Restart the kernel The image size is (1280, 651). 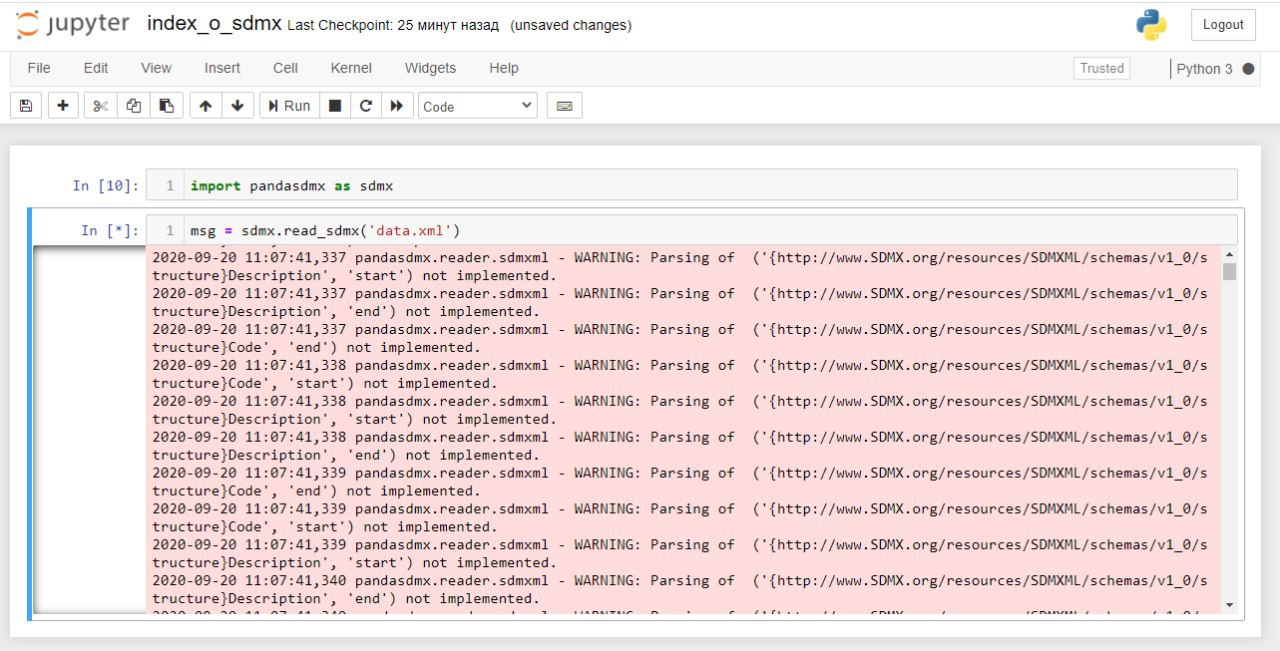(x=366, y=106)
